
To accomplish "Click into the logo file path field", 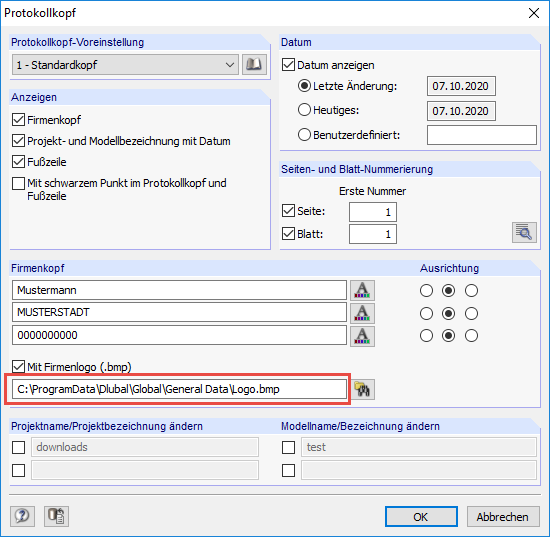I will (x=179, y=389).
